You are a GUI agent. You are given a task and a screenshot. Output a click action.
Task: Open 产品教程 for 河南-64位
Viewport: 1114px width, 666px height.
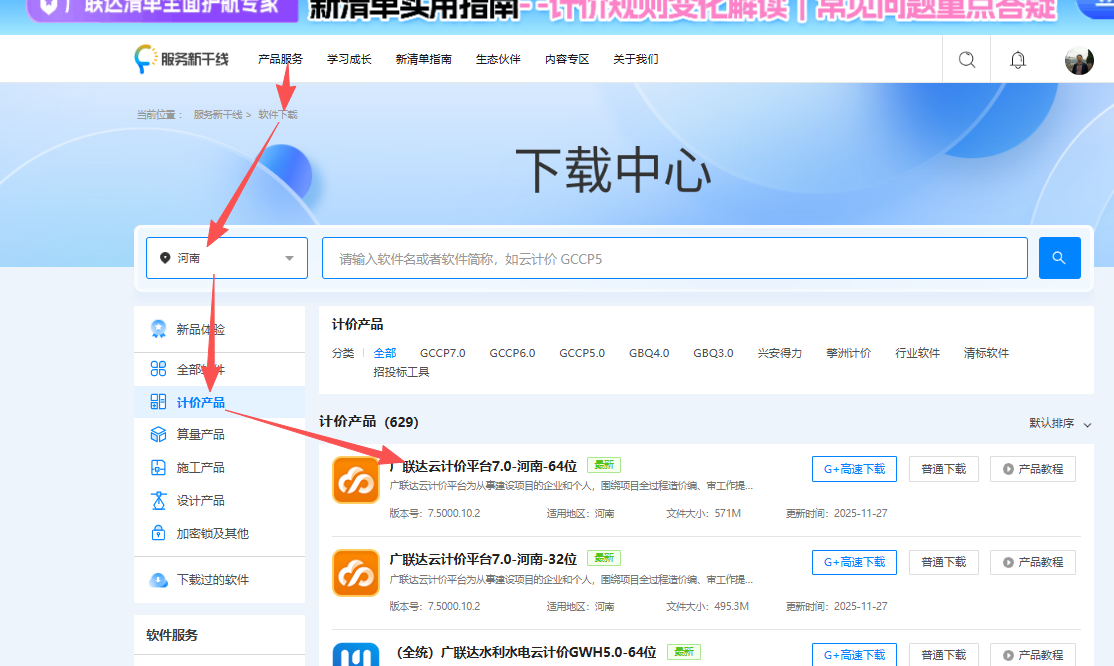(x=1032, y=469)
